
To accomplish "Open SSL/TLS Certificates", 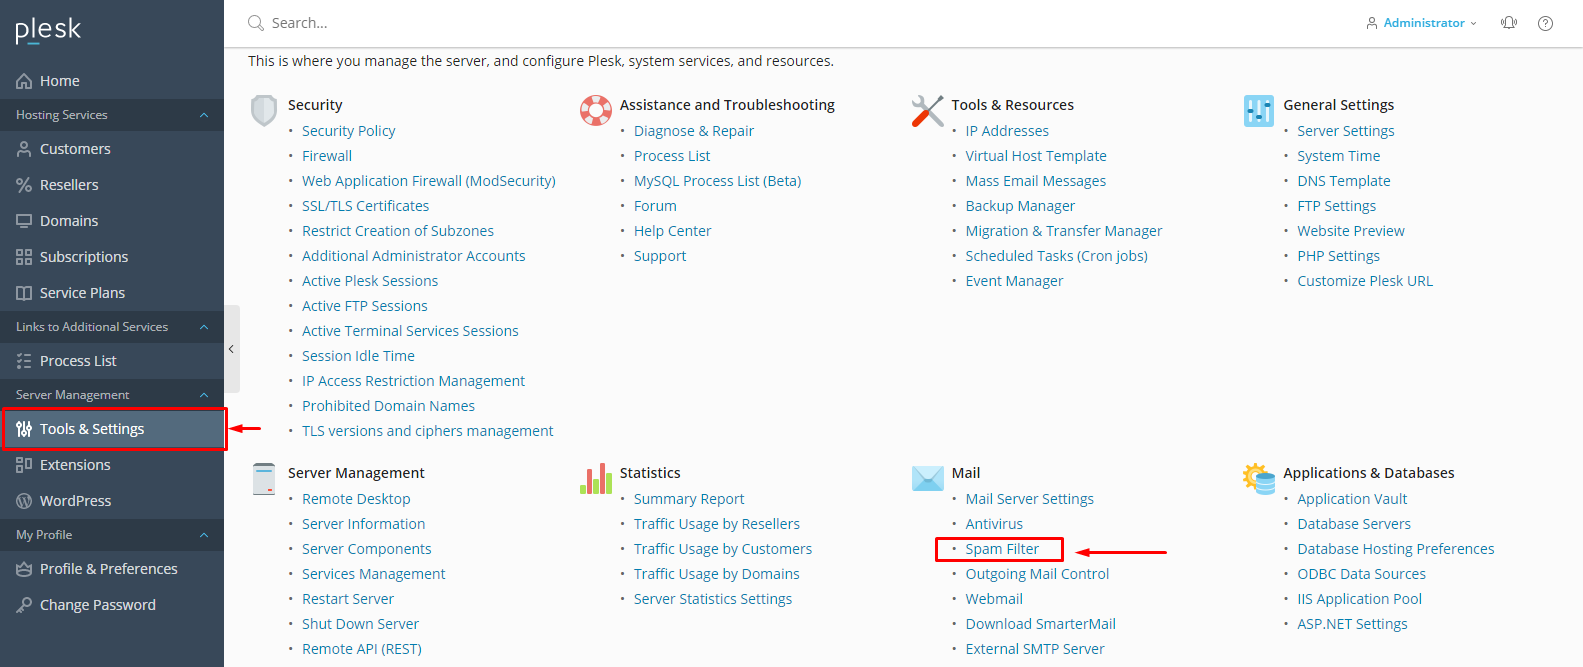I will point(365,206).
